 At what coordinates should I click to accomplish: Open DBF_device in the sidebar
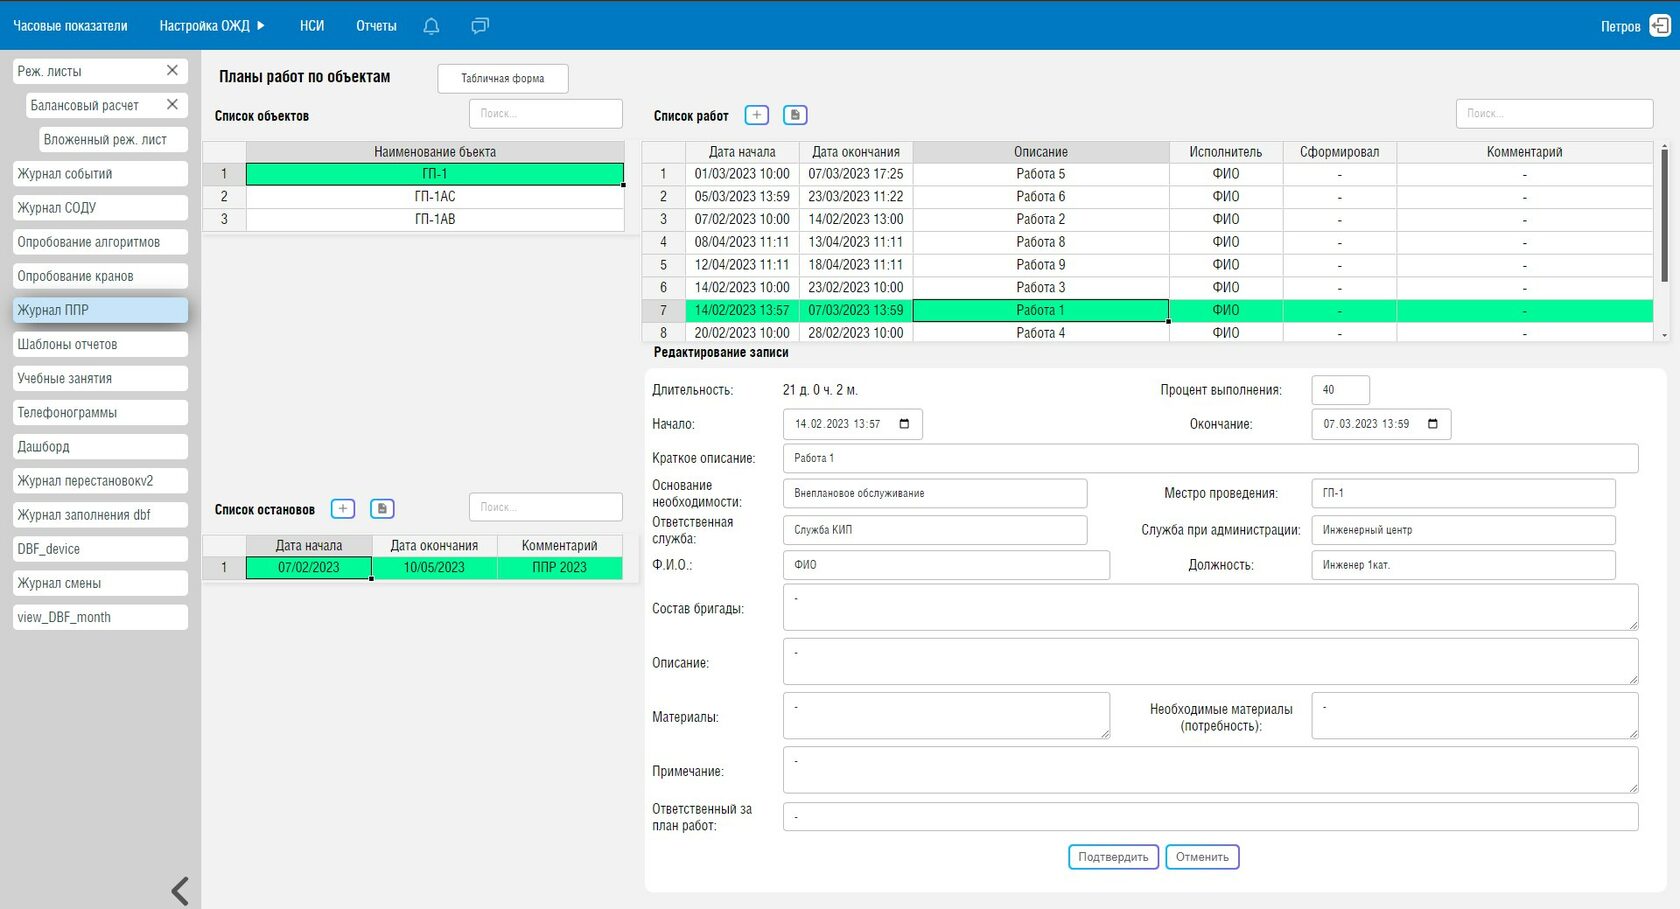pos(100,548)
